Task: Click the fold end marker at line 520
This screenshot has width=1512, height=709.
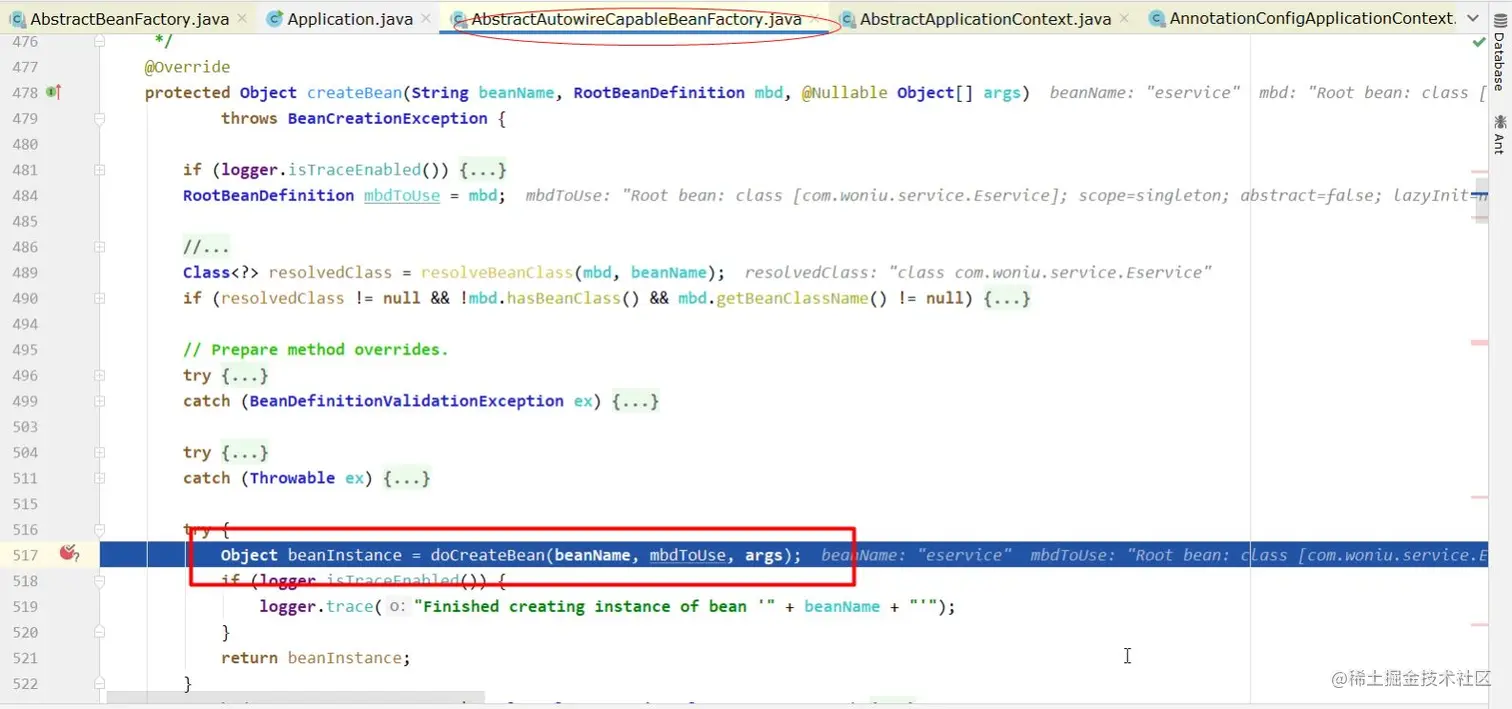Action: [x=100, y=632]
